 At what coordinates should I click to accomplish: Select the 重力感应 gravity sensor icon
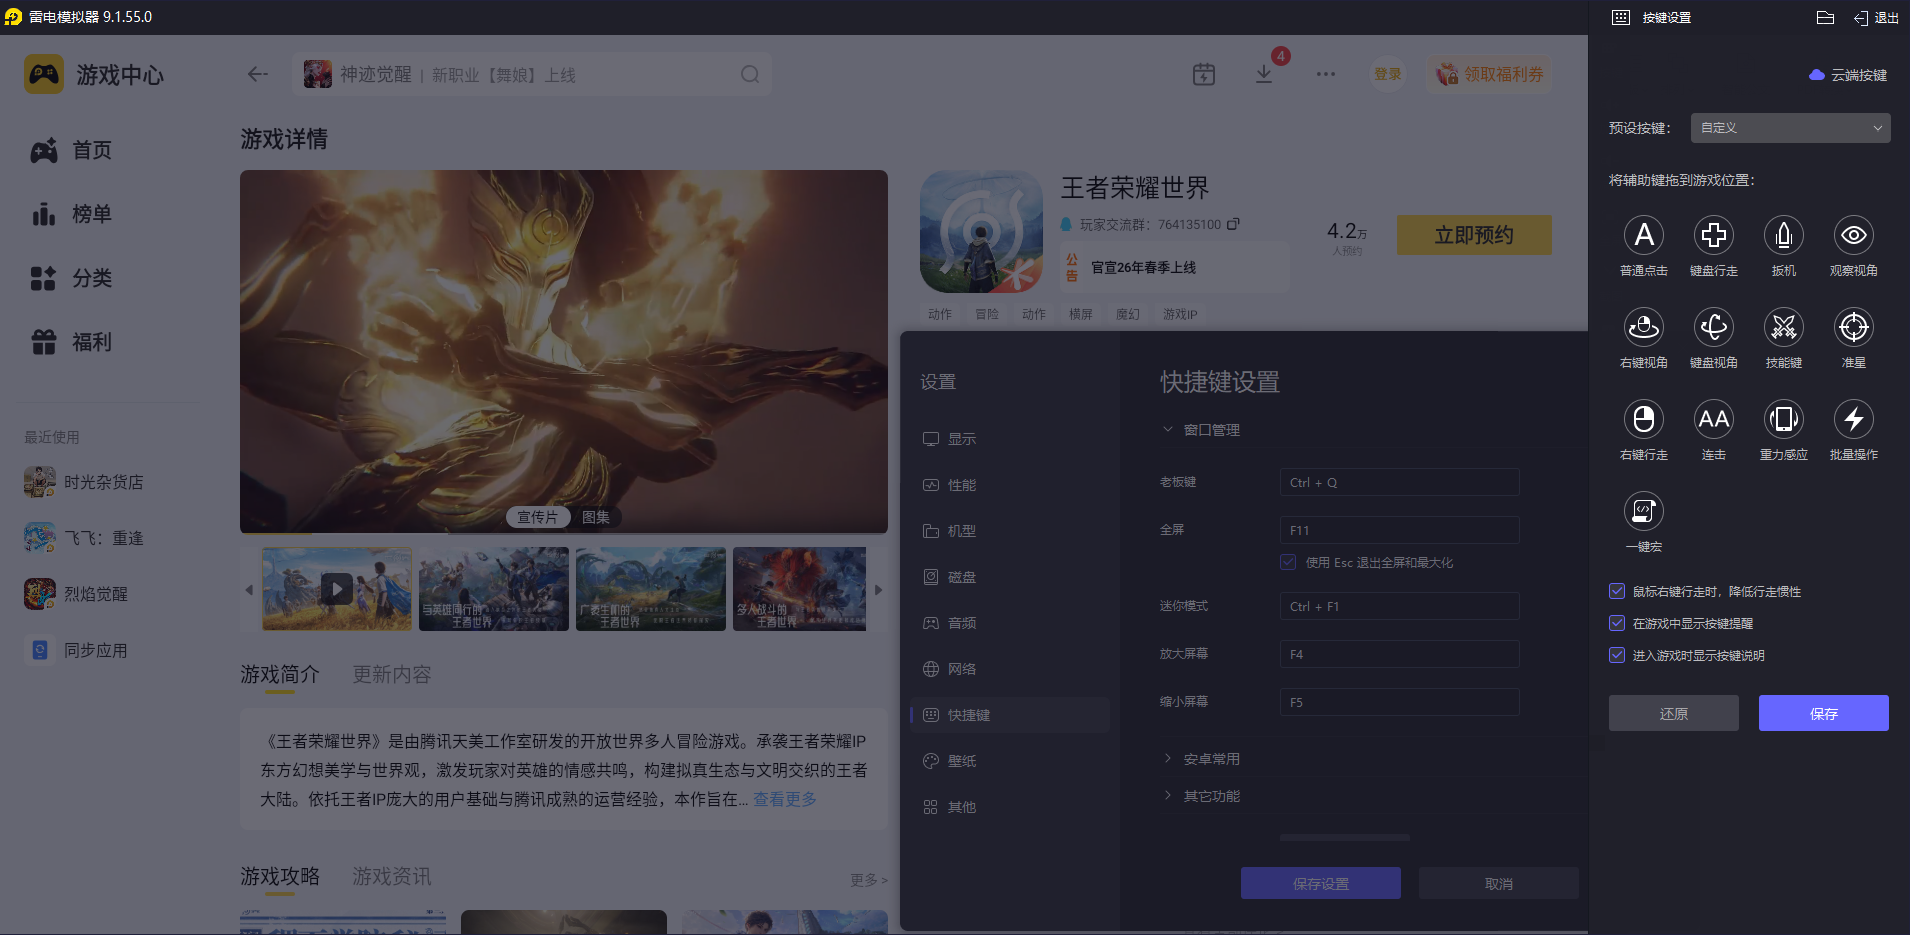1784,419
